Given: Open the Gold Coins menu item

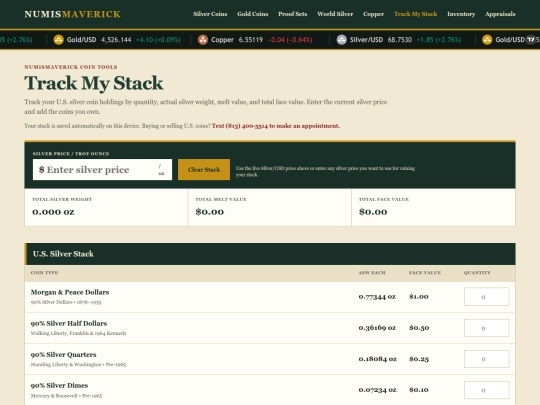Looking at the screenshot, I should coord(252,14).
